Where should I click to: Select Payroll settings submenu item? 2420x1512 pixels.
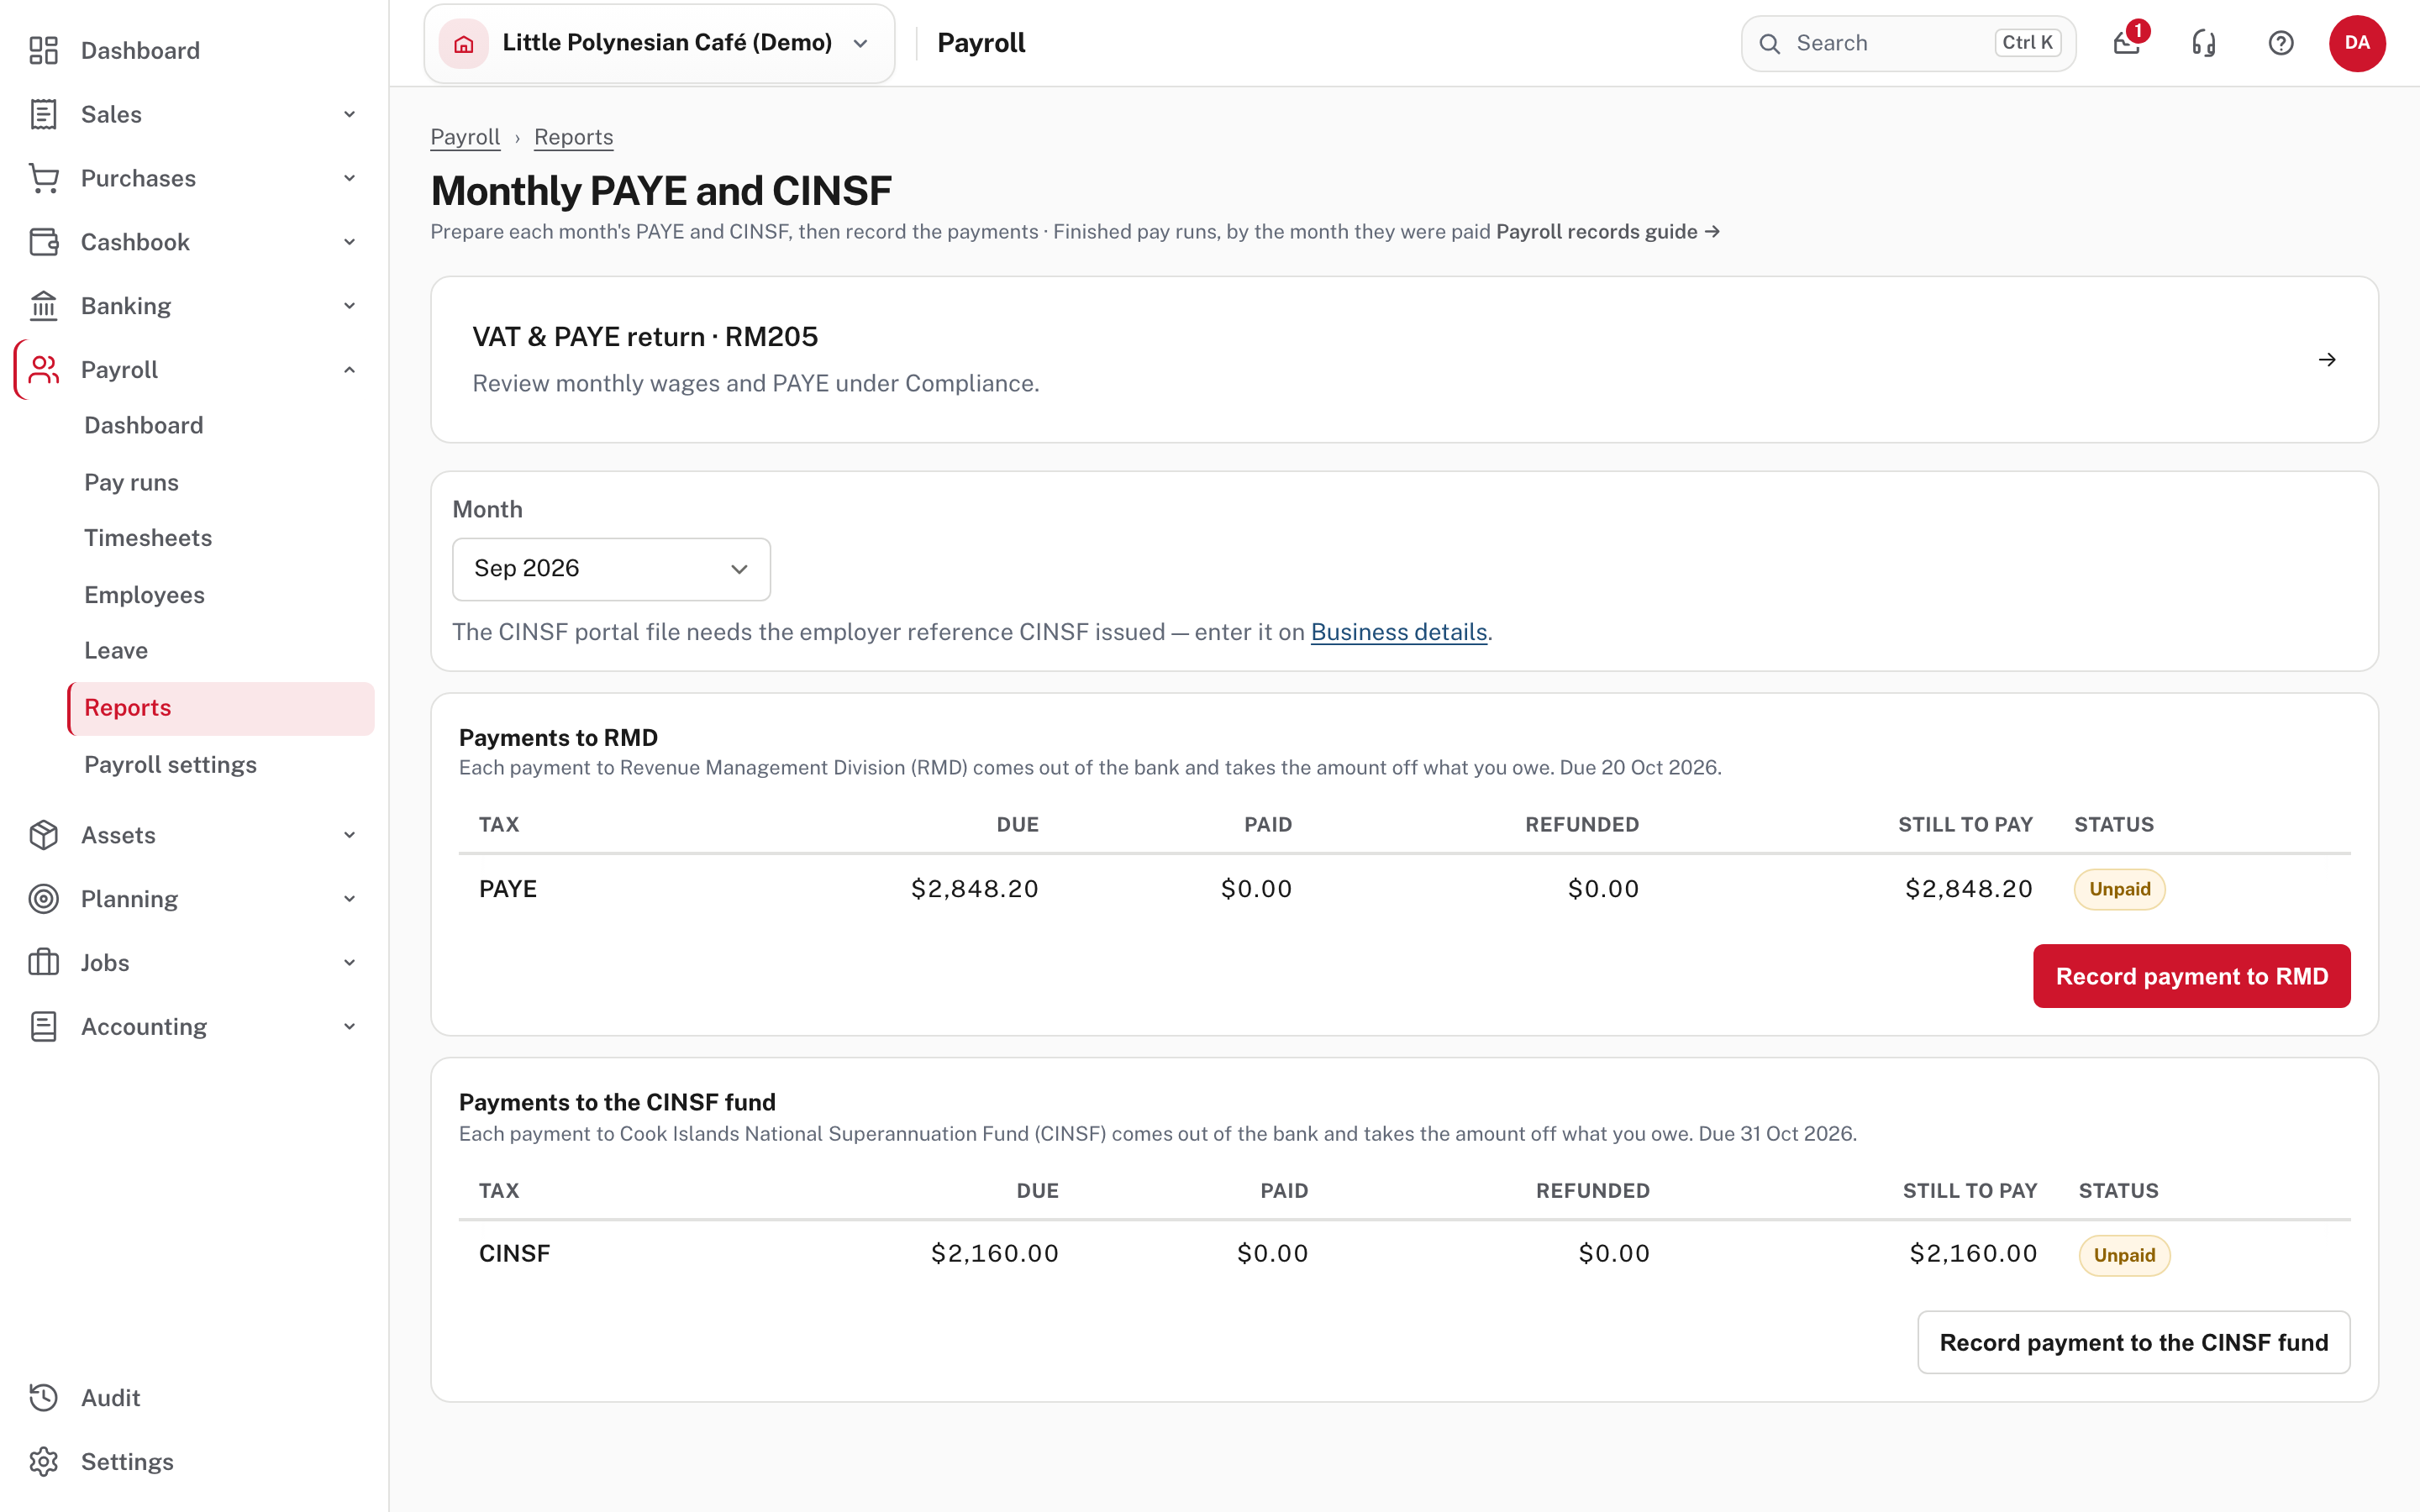(x=170, y=764)
